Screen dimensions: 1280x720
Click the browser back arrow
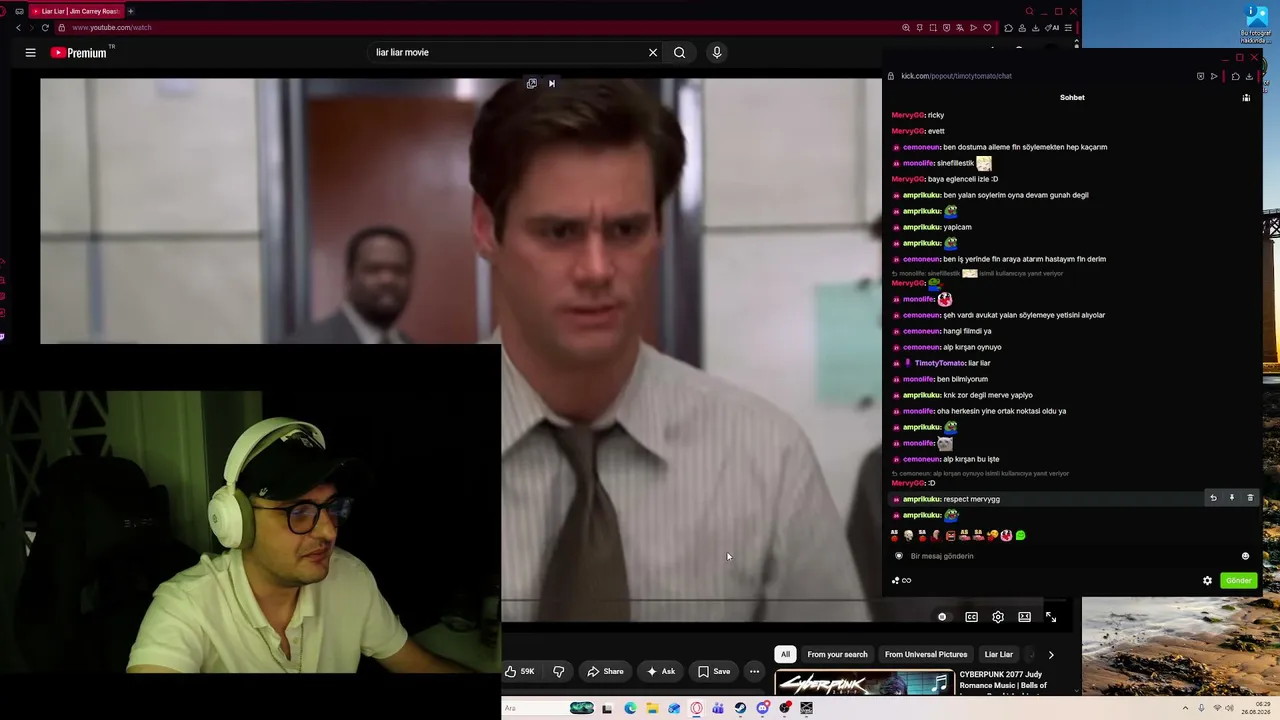click(x=18, y=28)
